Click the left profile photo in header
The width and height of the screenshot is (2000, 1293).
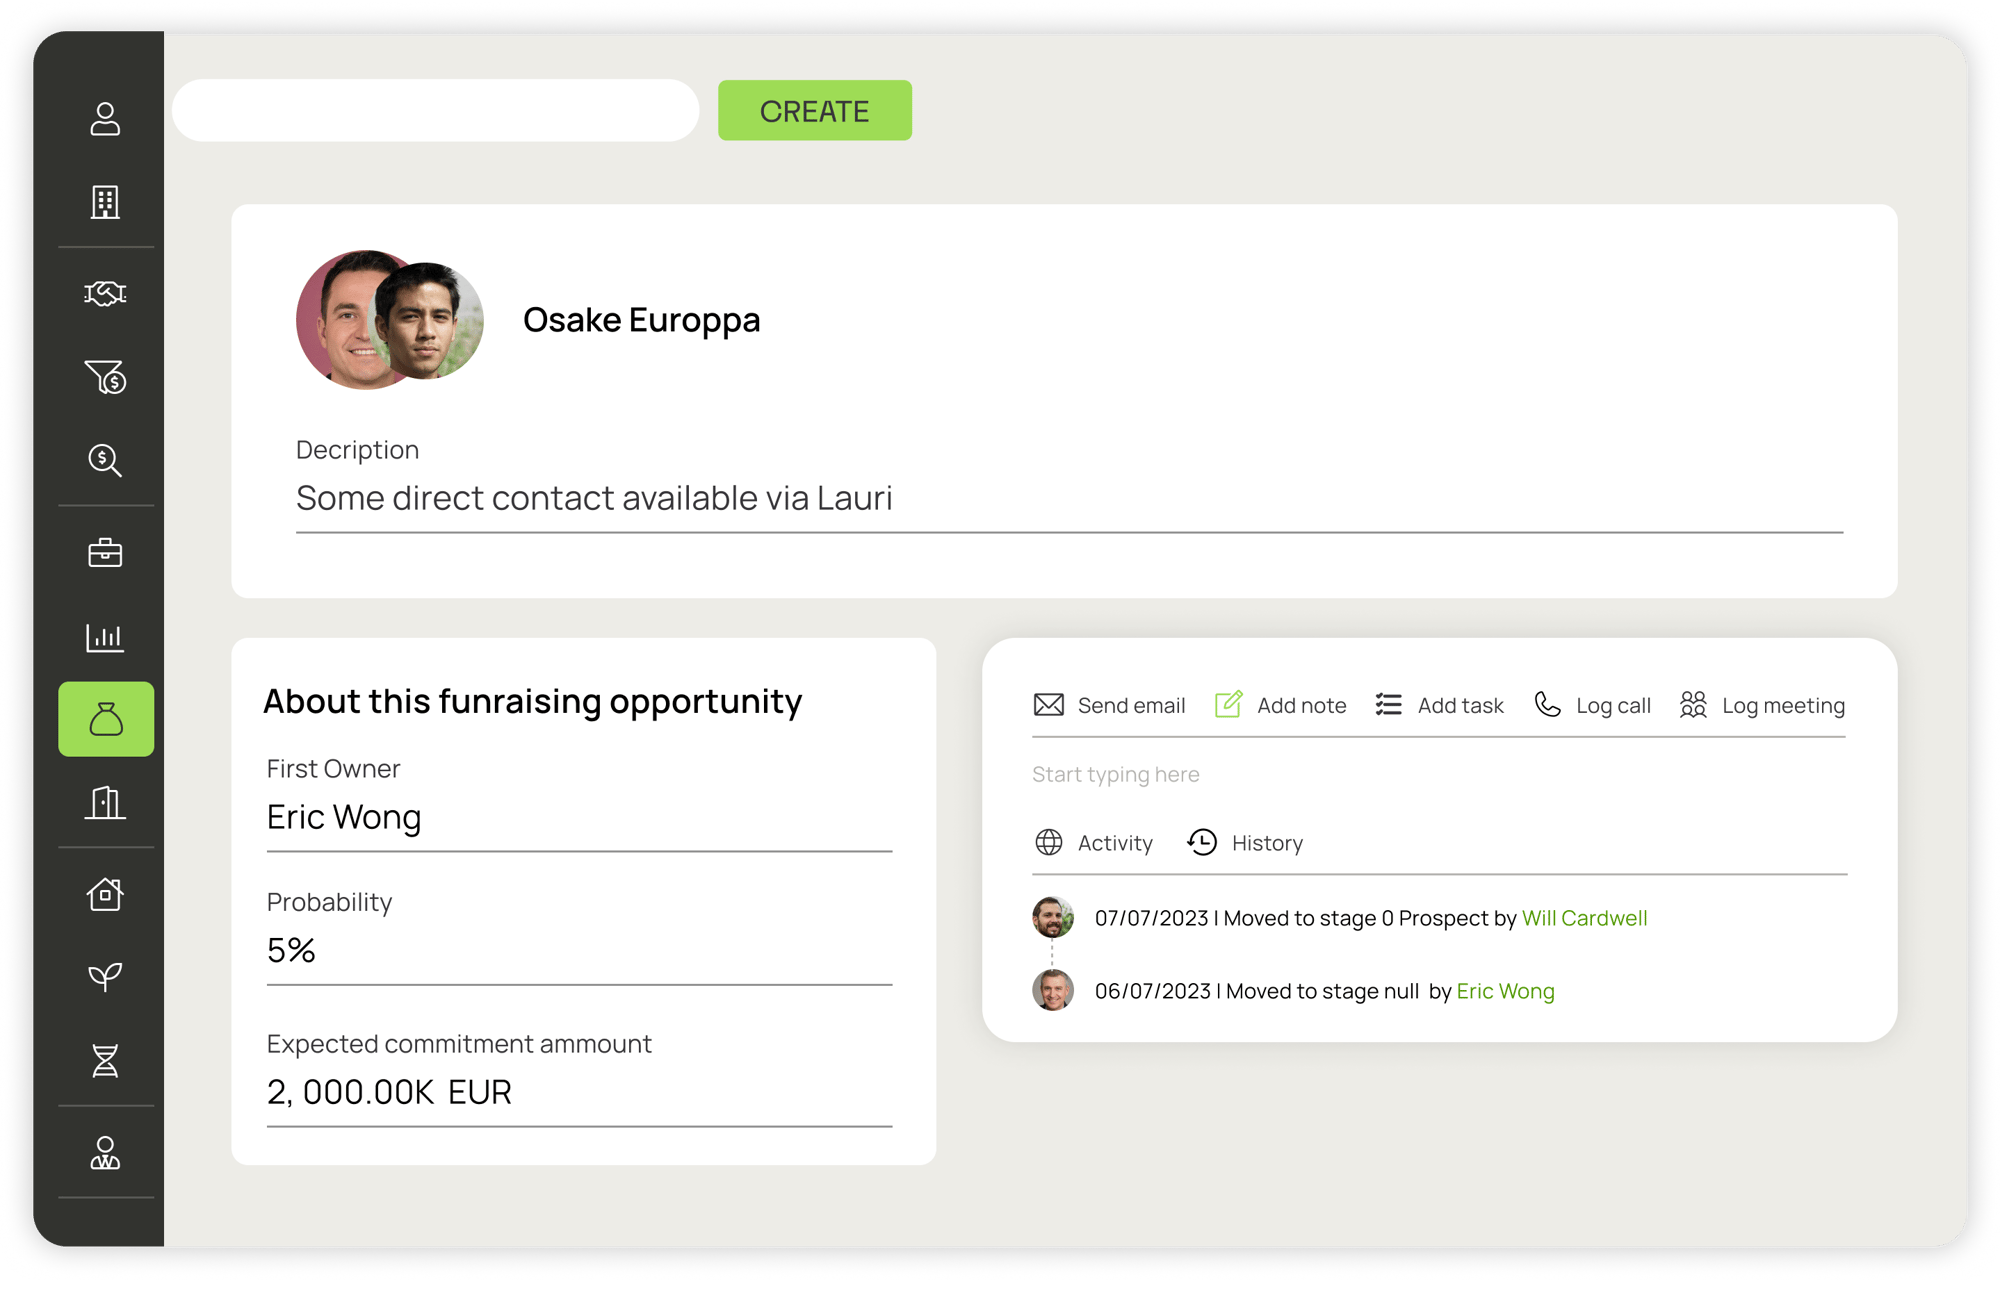coord(336,320)
